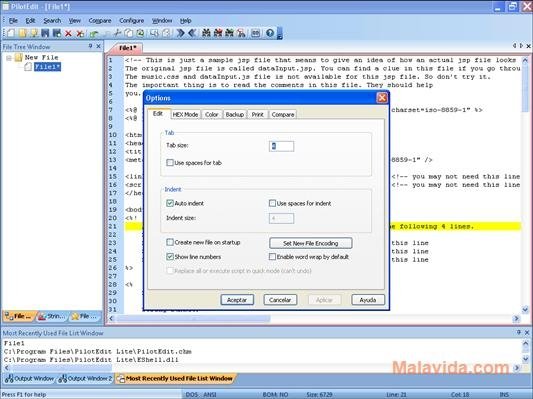The image size is (533, 399).
Task: Click the red binoculars search icon
Action: click(x=218, y=33)
